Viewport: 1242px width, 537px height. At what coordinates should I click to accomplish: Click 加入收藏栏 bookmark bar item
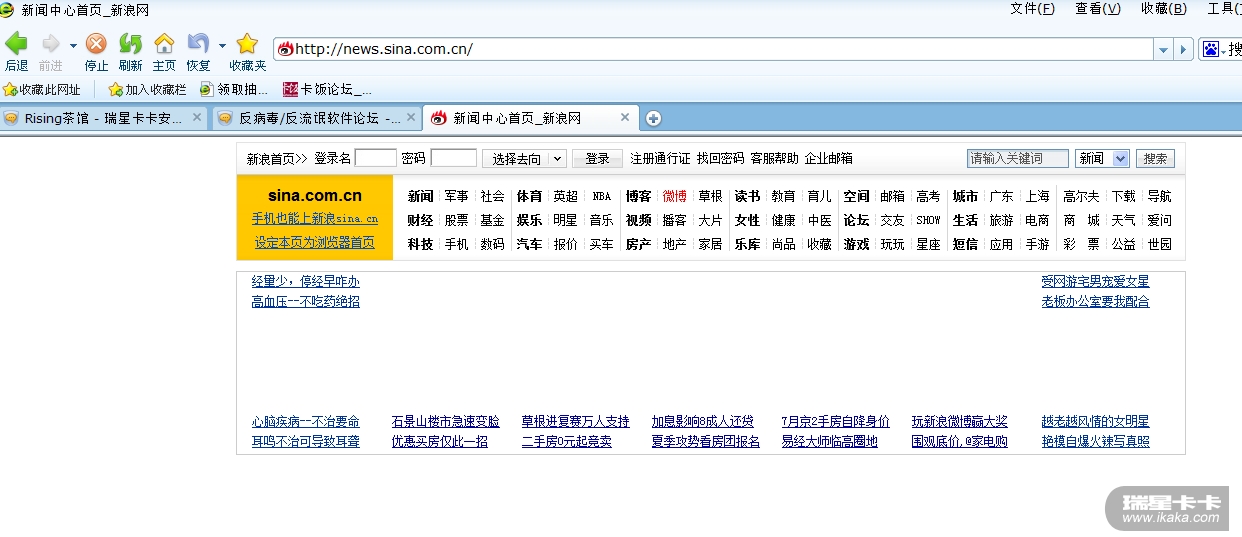click(x=147, y=90)
